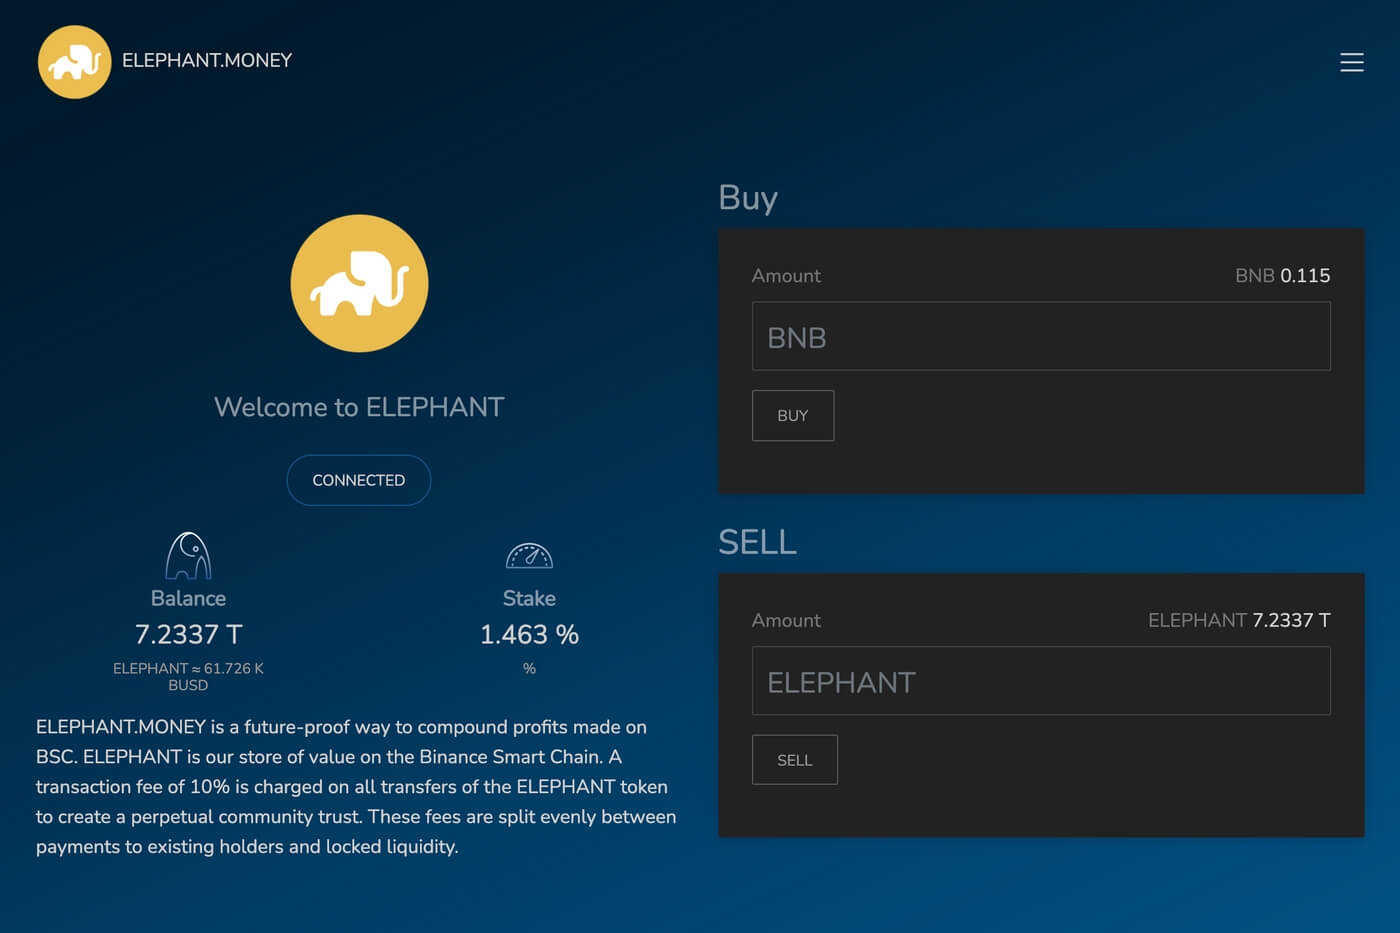Click the CONNECTED wallet button
The image size is (1400, 933).
coord(359,480)
